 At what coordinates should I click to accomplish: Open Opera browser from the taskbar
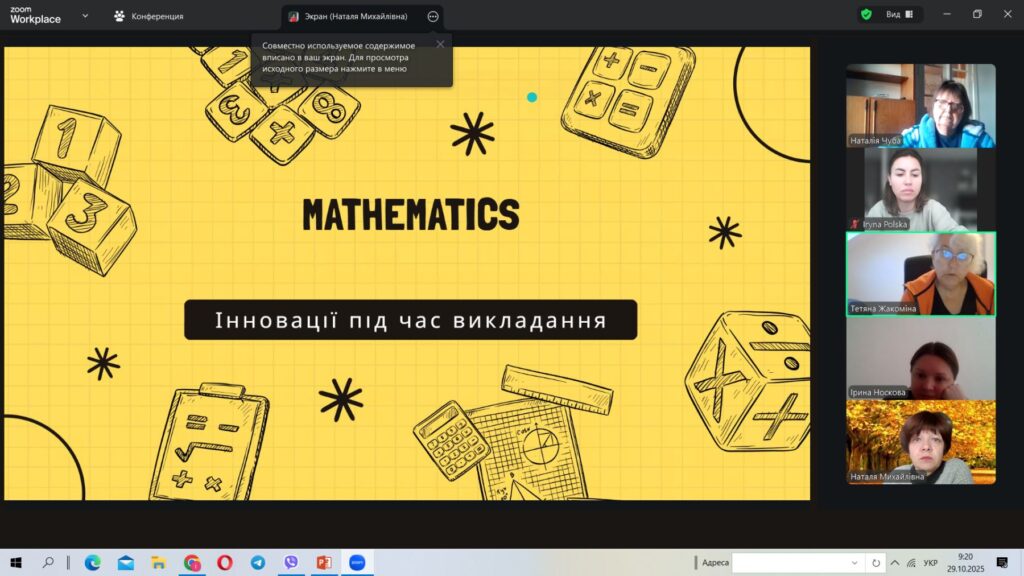225,563
